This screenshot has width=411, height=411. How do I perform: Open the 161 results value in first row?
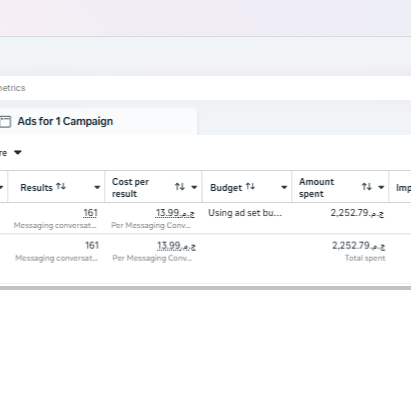tap(90, 213)
